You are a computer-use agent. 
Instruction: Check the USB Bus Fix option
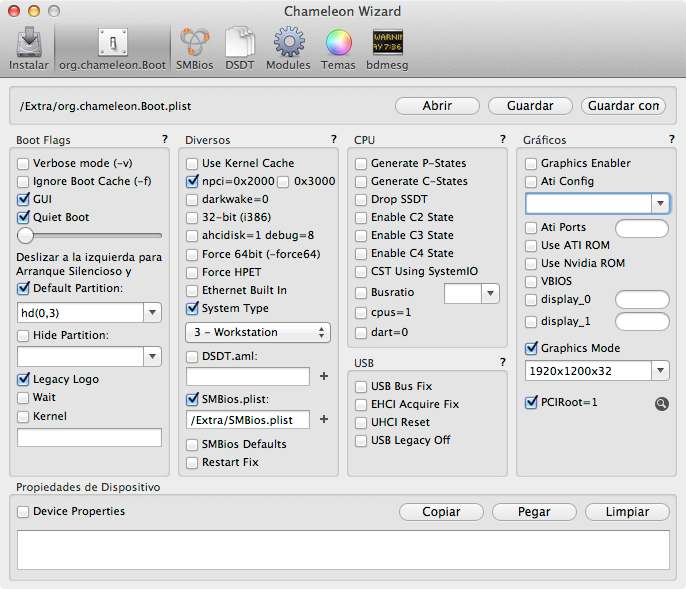[361, 387]
